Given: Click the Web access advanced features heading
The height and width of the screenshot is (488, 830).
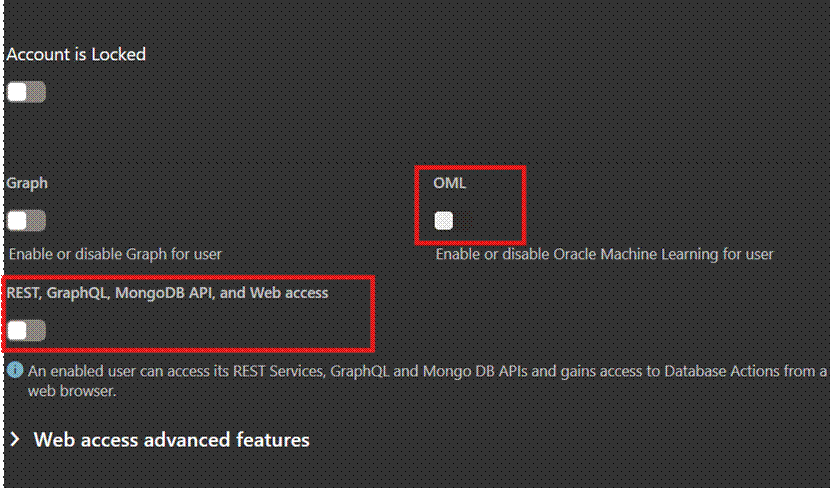Looking at the screenshot, I should pyautogui.click(x=171, y=440).
